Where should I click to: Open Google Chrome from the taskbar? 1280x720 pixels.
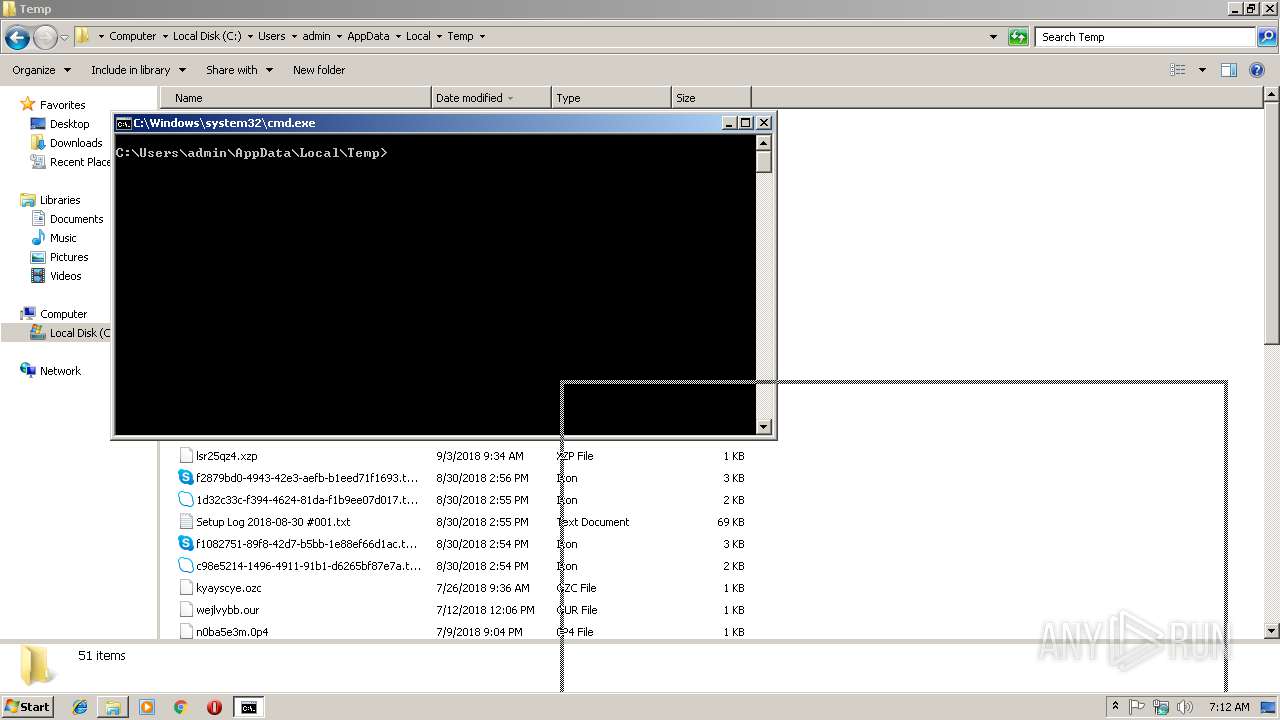click(181, 707)
